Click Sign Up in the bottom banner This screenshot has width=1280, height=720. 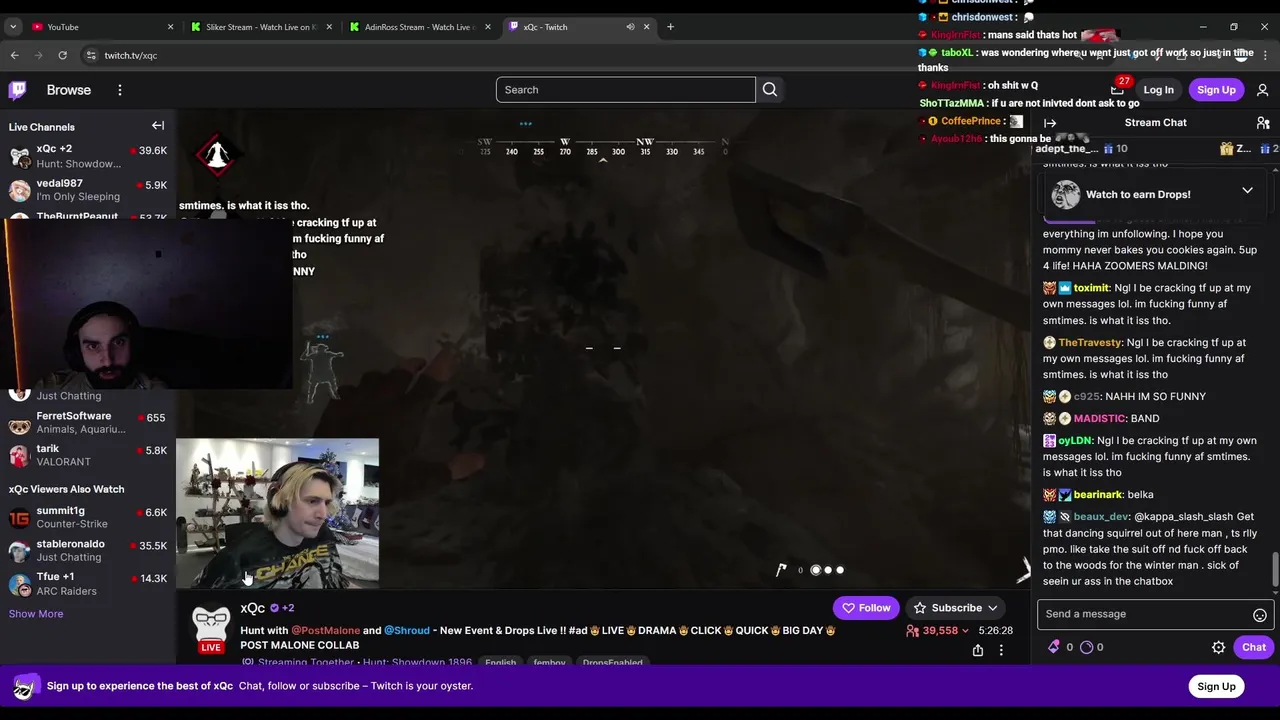[1216, 686]
